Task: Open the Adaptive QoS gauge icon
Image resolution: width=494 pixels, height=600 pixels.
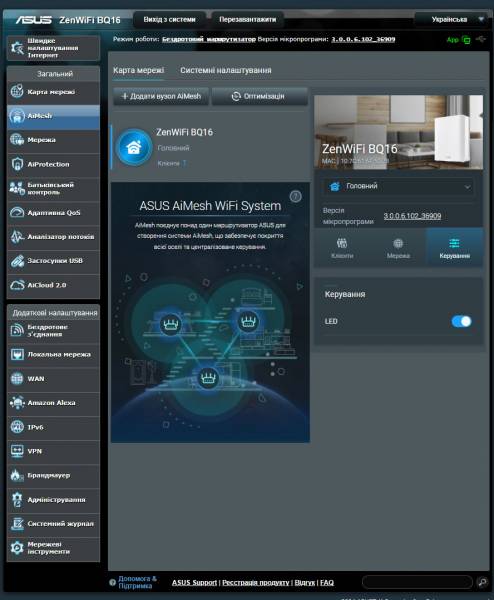Action: coord(17,212)
